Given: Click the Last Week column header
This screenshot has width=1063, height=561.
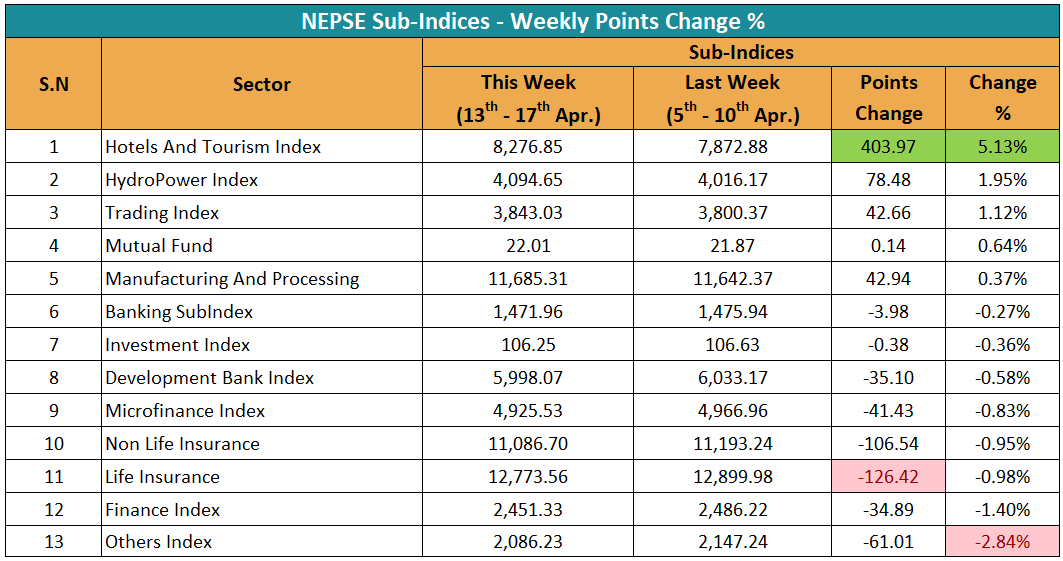Looking at the screenshot, I should (732, 98).
